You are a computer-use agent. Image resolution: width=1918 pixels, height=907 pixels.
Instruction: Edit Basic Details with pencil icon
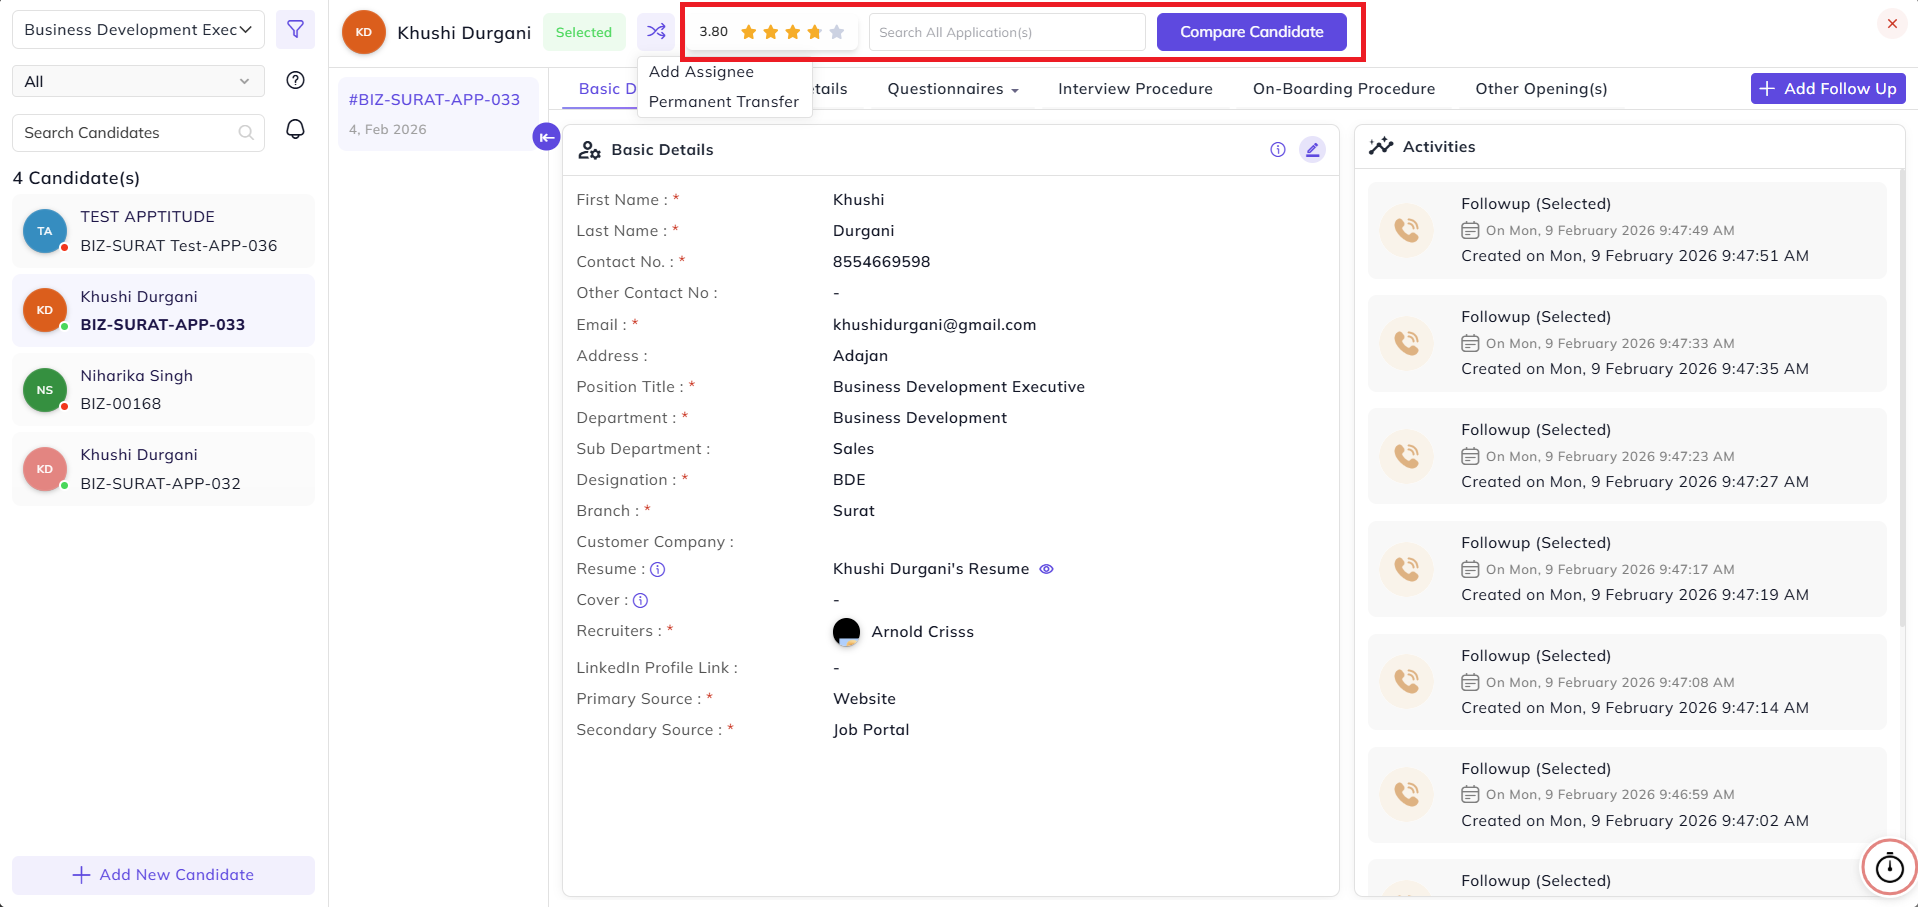[x=1312, y=150]
